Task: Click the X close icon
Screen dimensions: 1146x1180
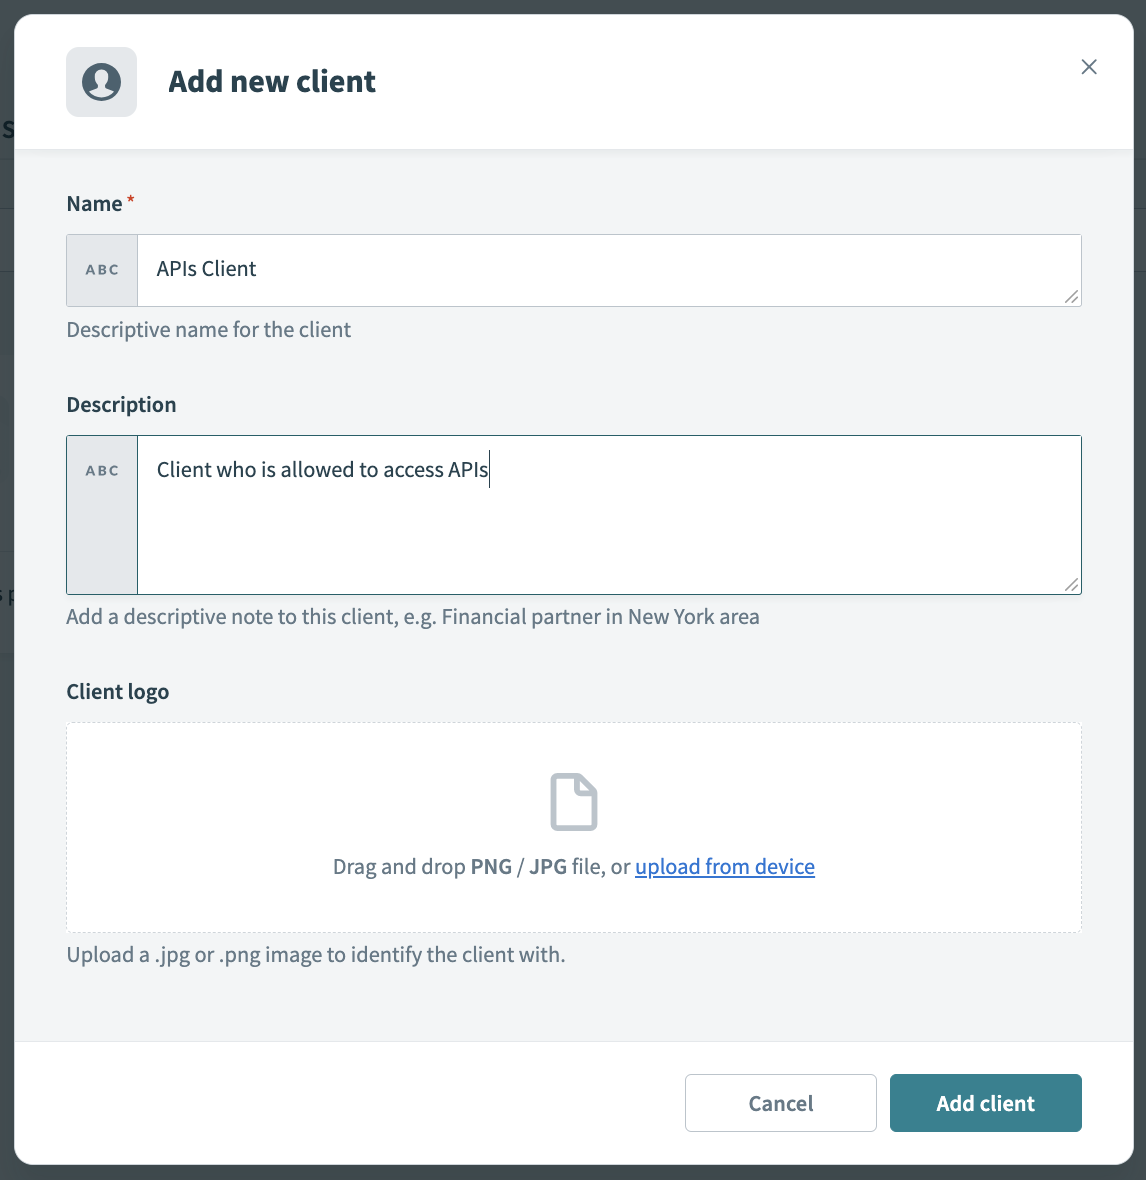Action: (x=1088, y=67)
